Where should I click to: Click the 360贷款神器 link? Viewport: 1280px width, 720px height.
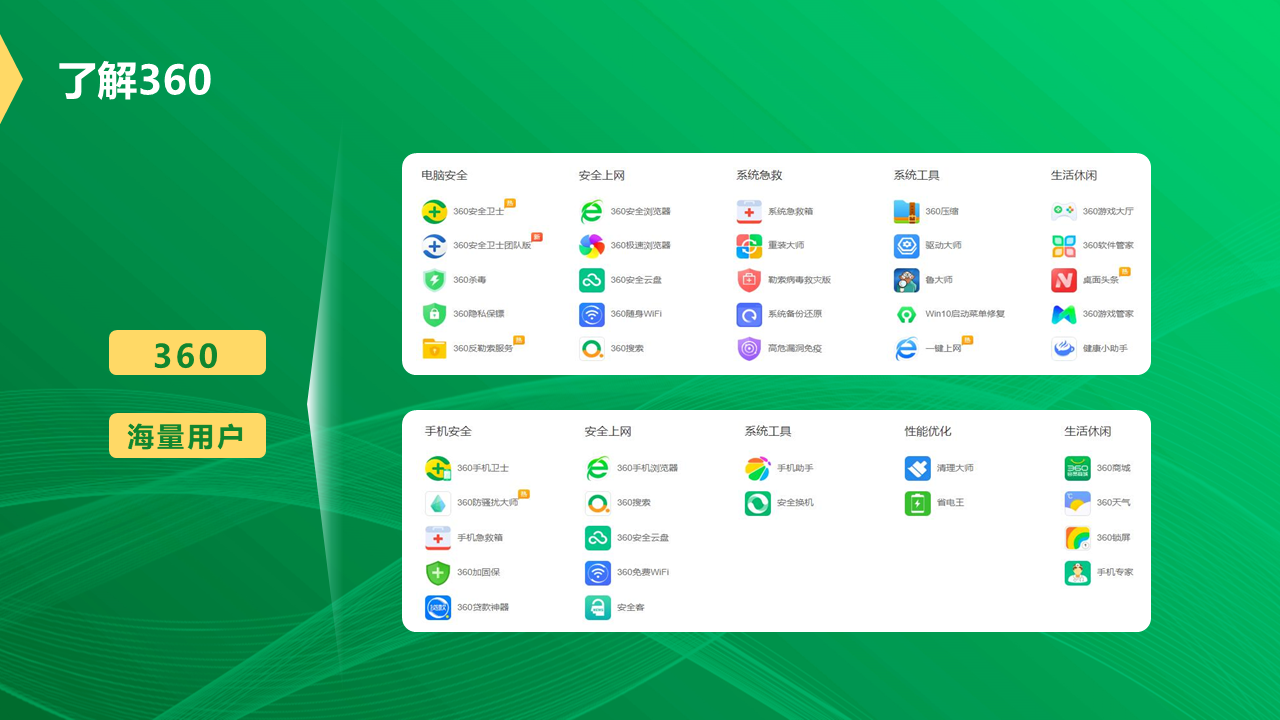[483, 607]
